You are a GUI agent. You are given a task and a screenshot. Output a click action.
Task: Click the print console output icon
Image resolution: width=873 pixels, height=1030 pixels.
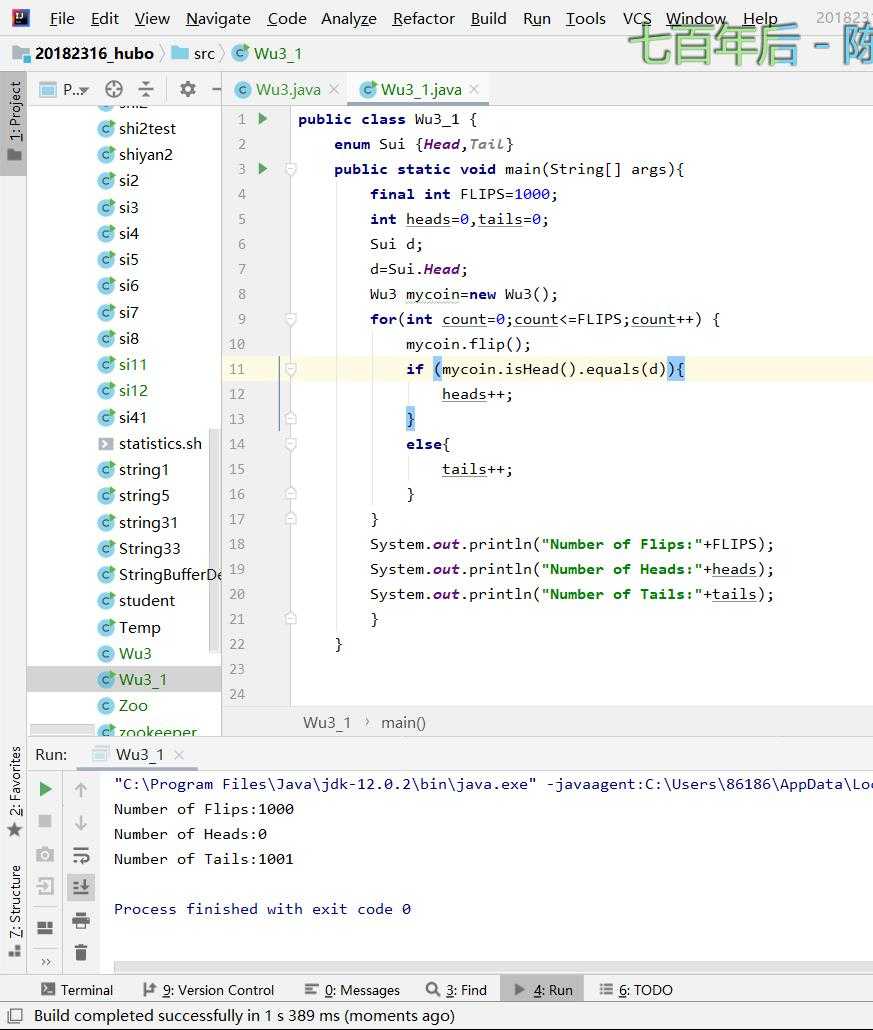click(81, 920)
